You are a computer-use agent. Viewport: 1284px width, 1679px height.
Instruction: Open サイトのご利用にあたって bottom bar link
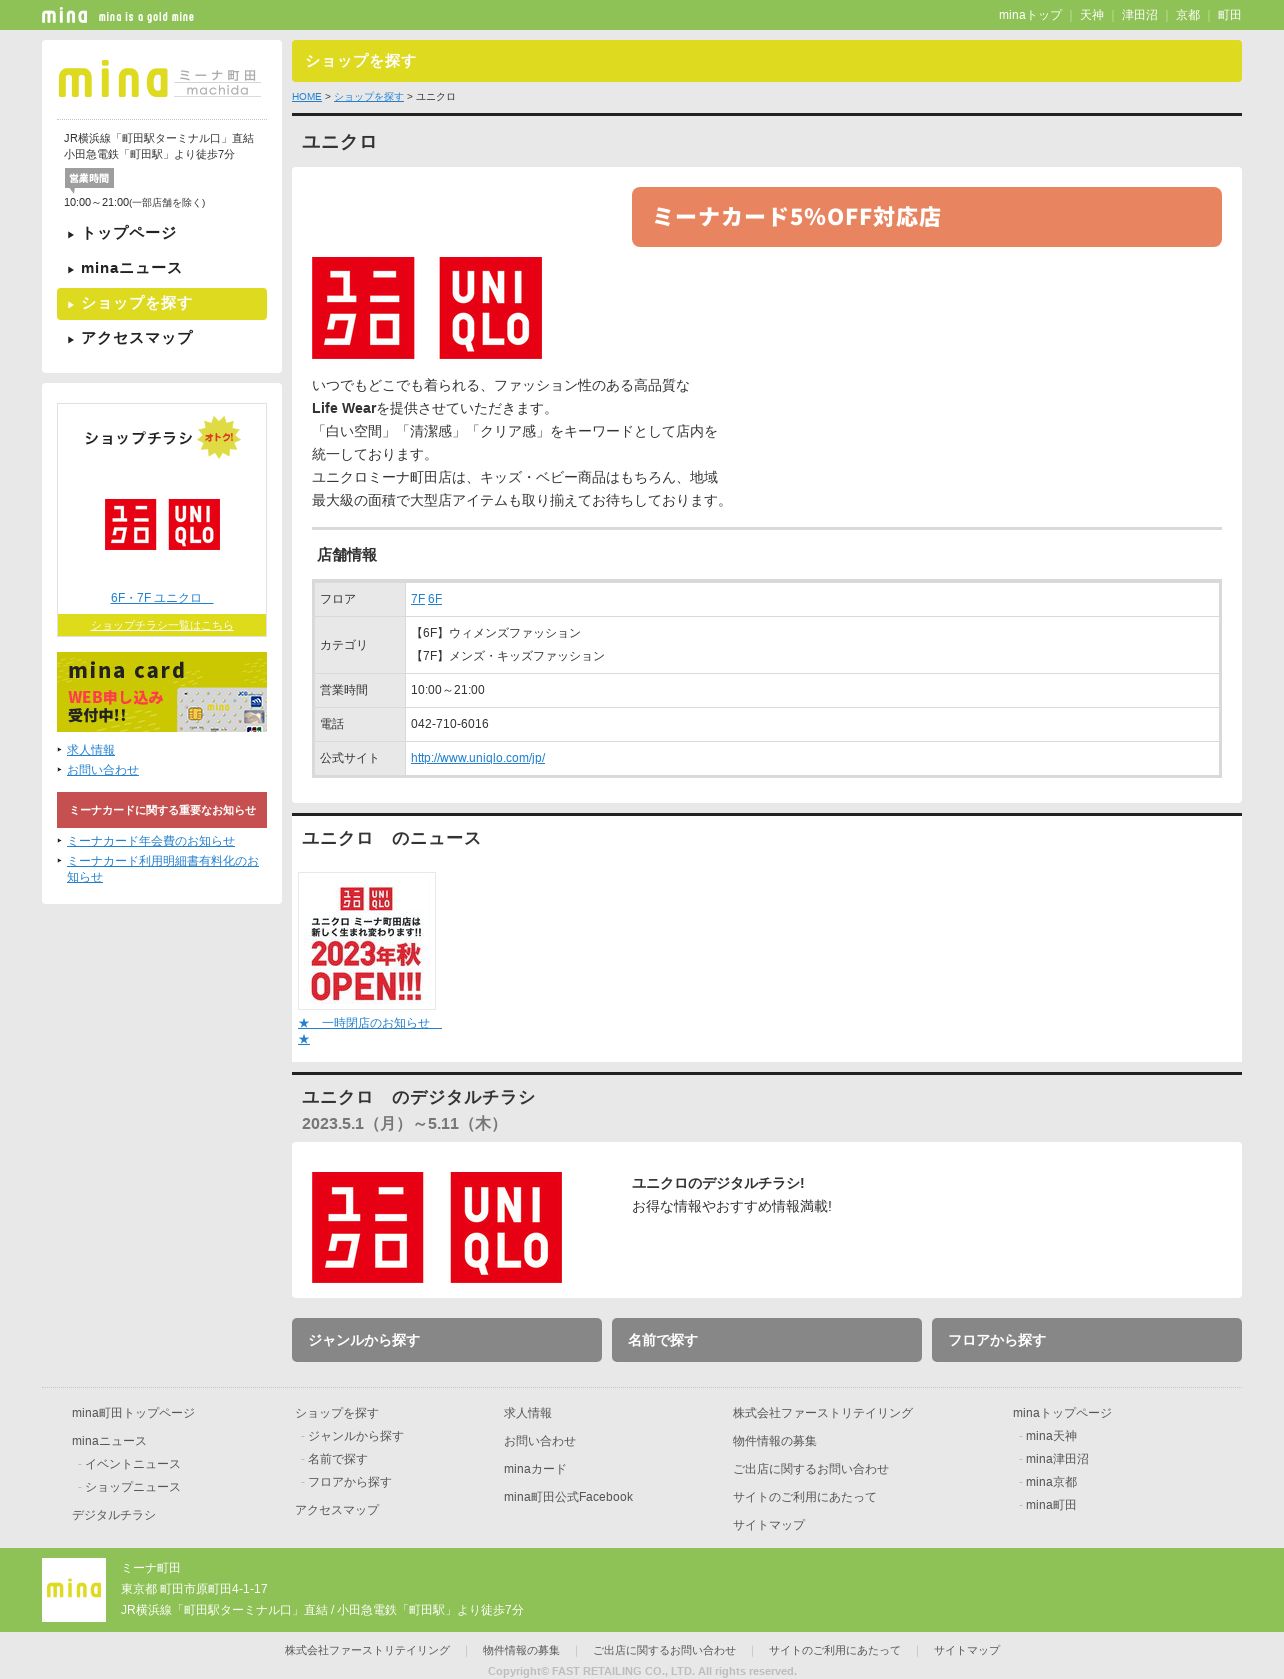(835, 1651)
